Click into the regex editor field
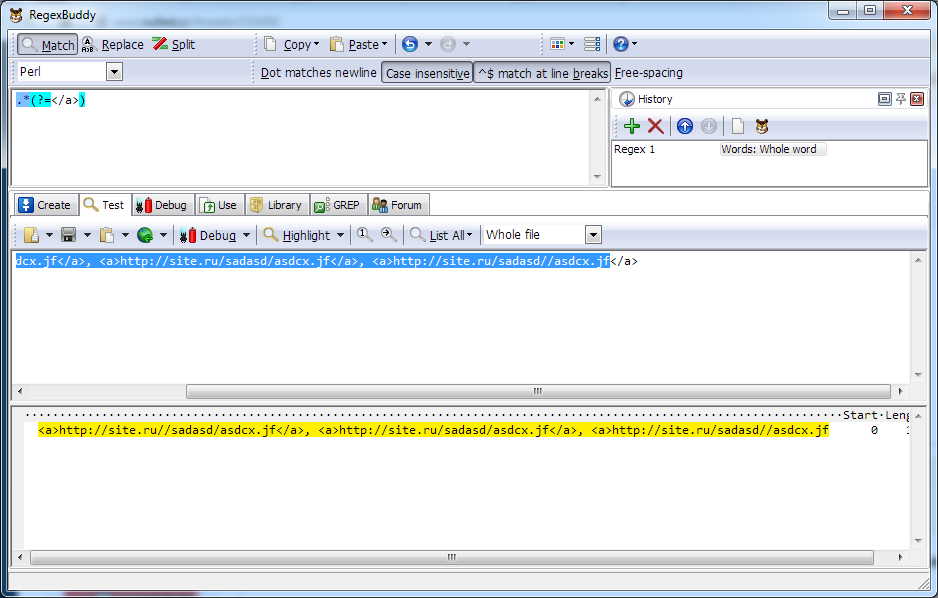The height and width of the screenshot is (598, 938). 301,138
